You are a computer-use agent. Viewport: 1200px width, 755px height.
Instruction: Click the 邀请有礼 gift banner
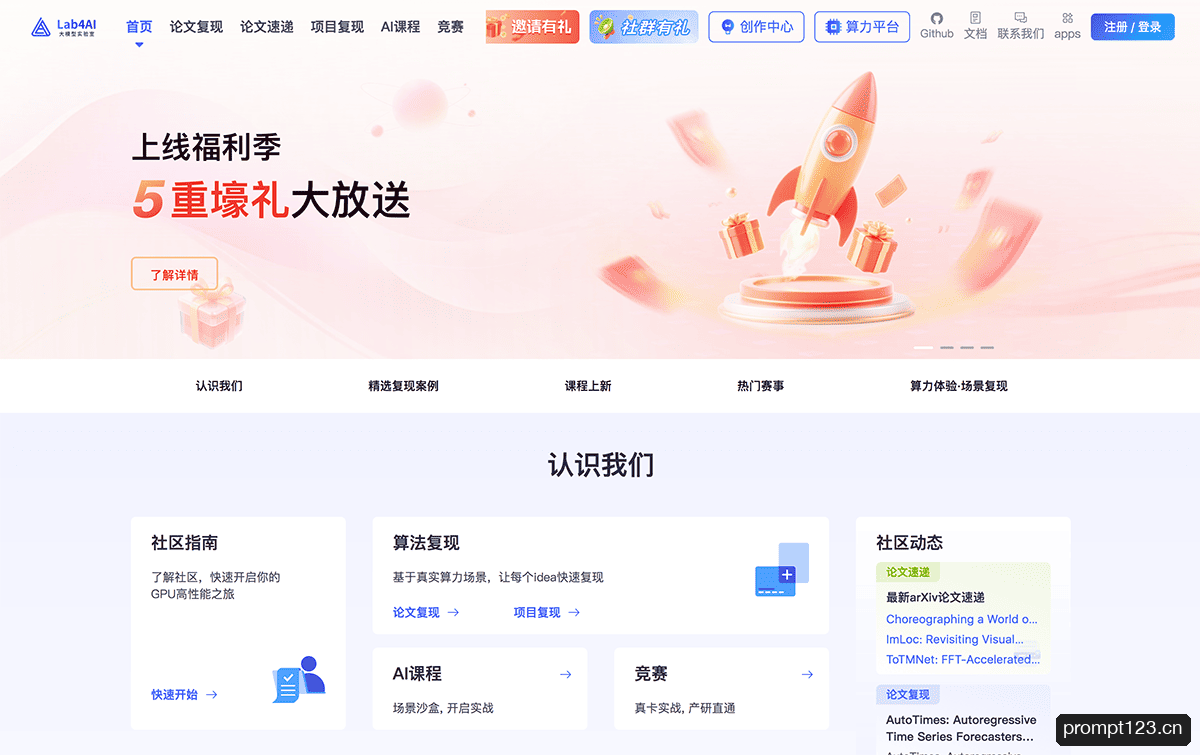[x=532, y=27]
